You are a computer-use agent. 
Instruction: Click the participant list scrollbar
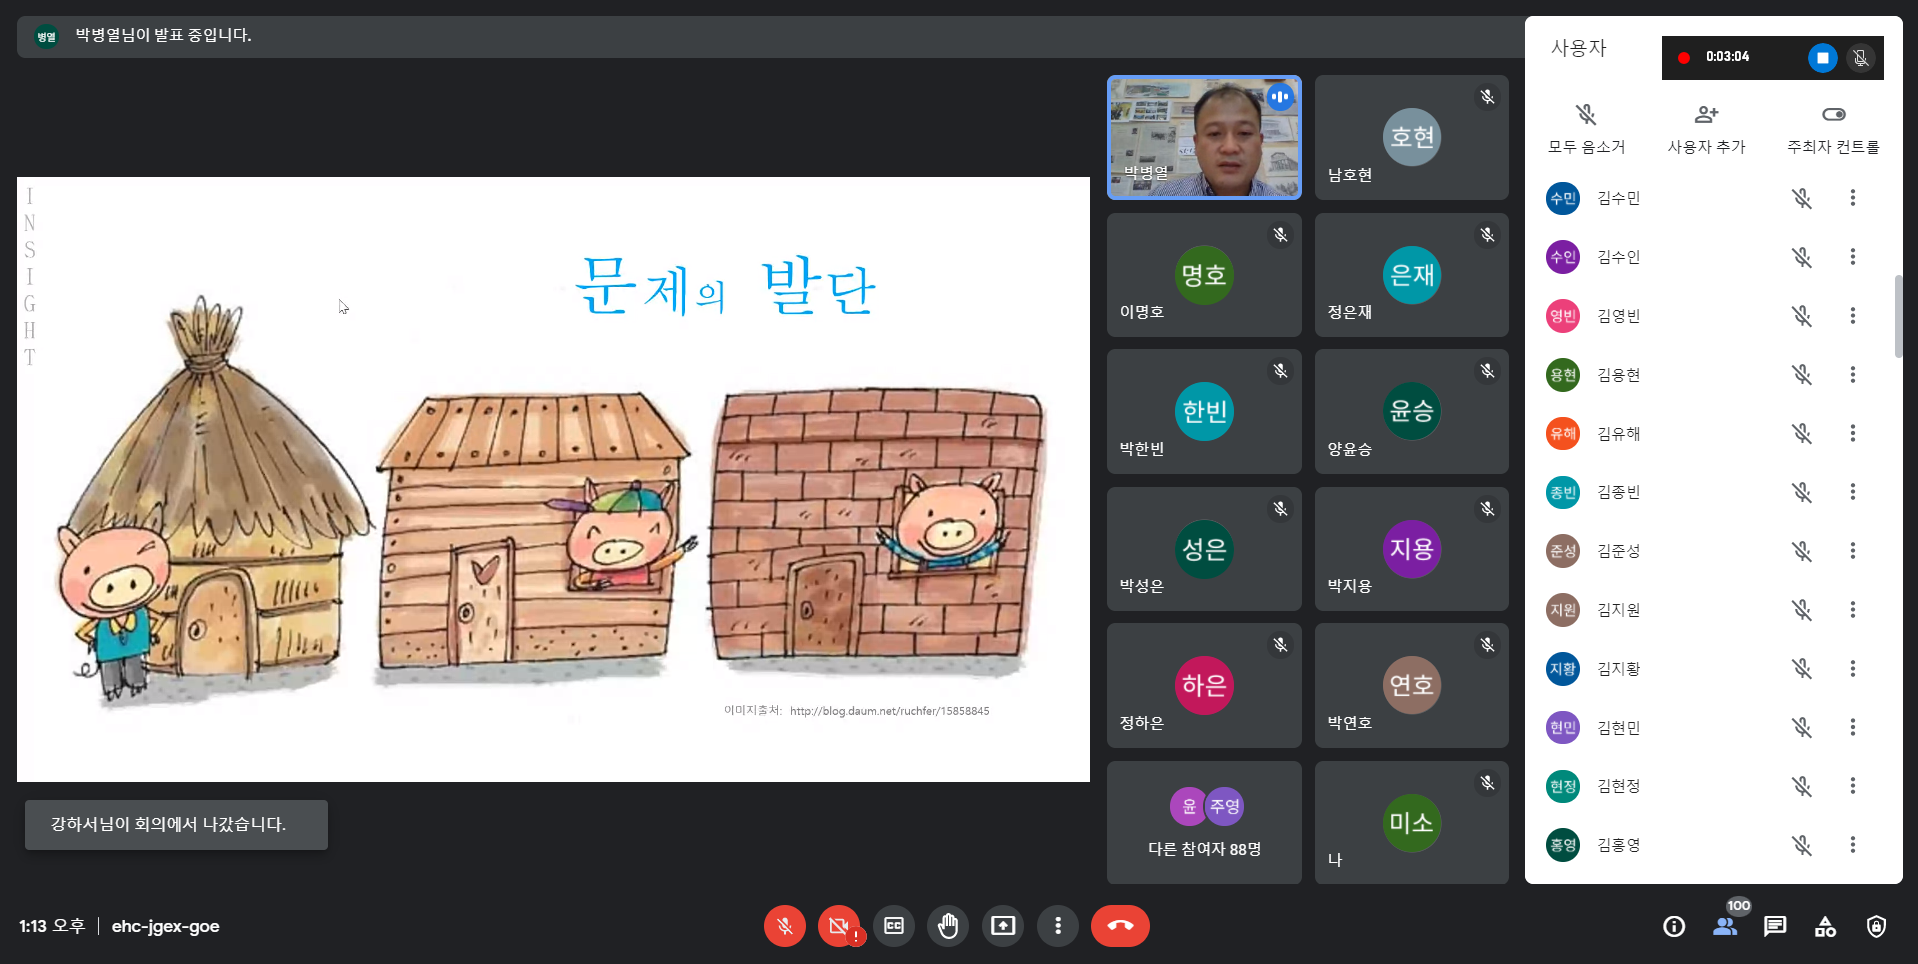1898,316
